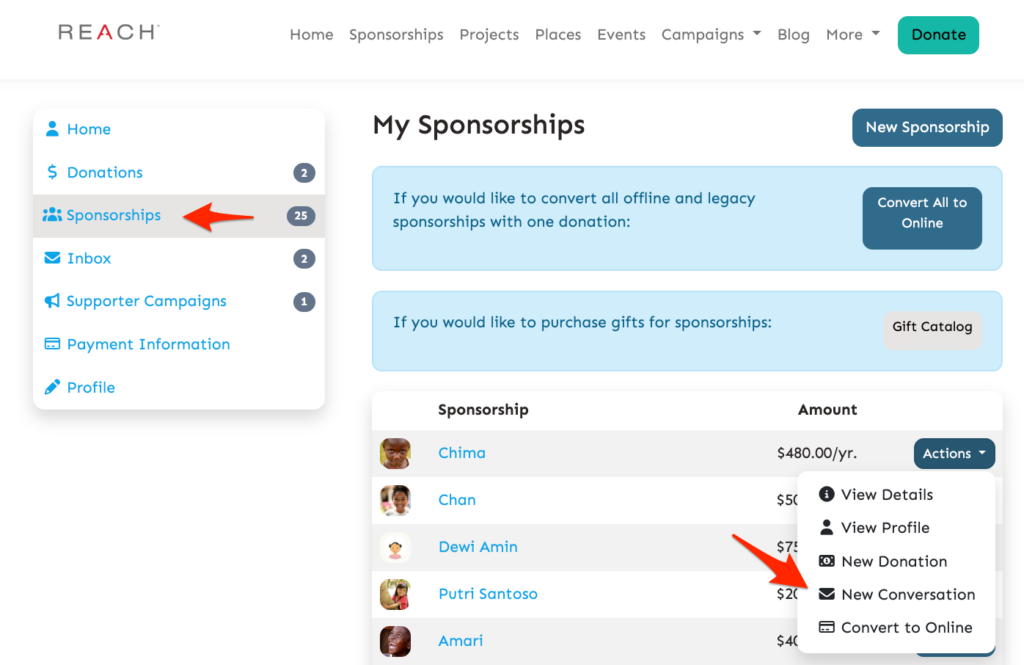Viewport: 1024px width, 665px height.
Task: Open Putri Santoso sponsorship link
Action: 488,594
